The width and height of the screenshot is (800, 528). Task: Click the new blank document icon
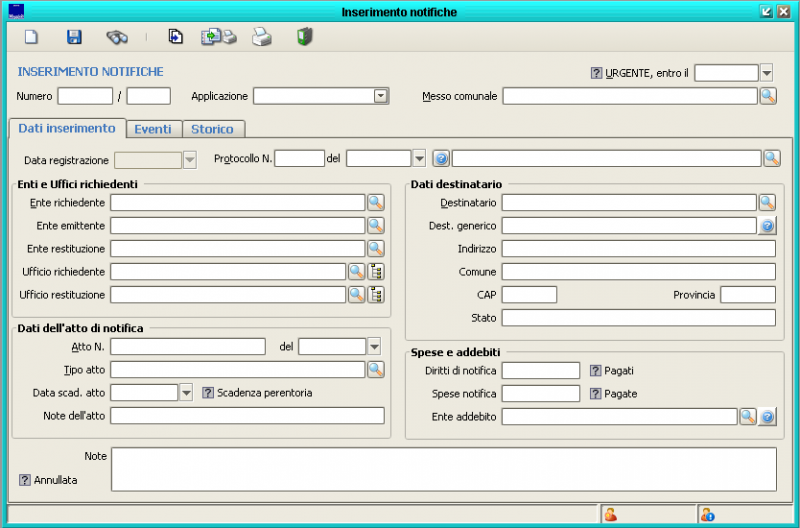point(31,37)
